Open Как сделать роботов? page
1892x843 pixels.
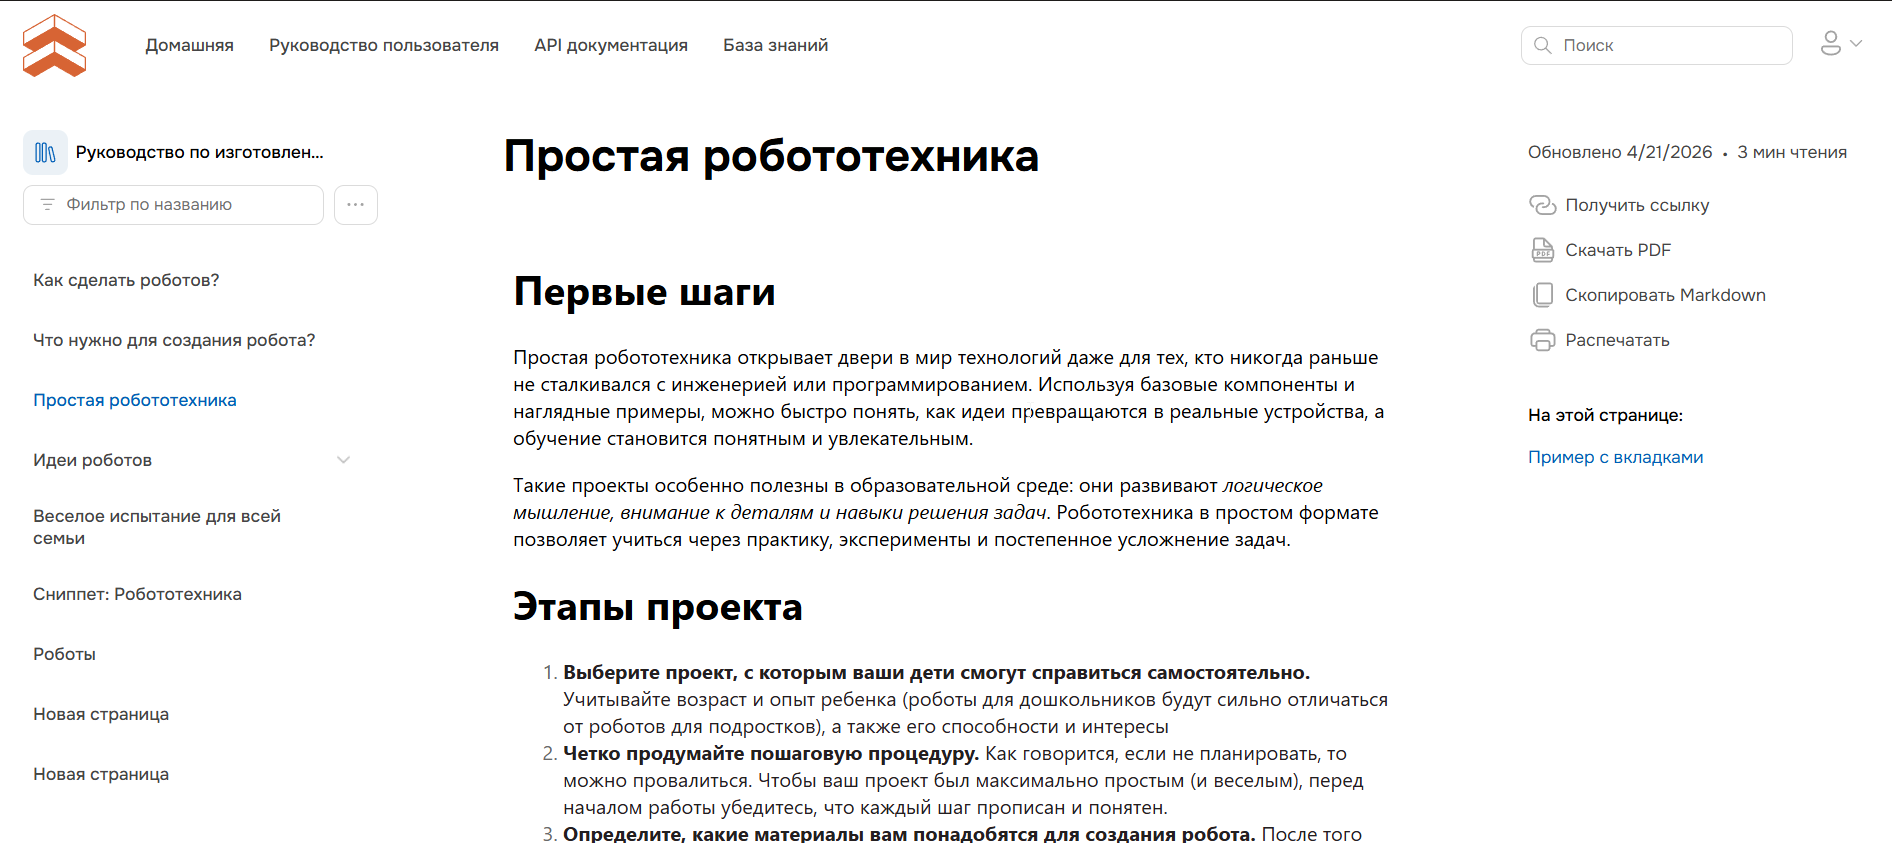pos(126,280)
